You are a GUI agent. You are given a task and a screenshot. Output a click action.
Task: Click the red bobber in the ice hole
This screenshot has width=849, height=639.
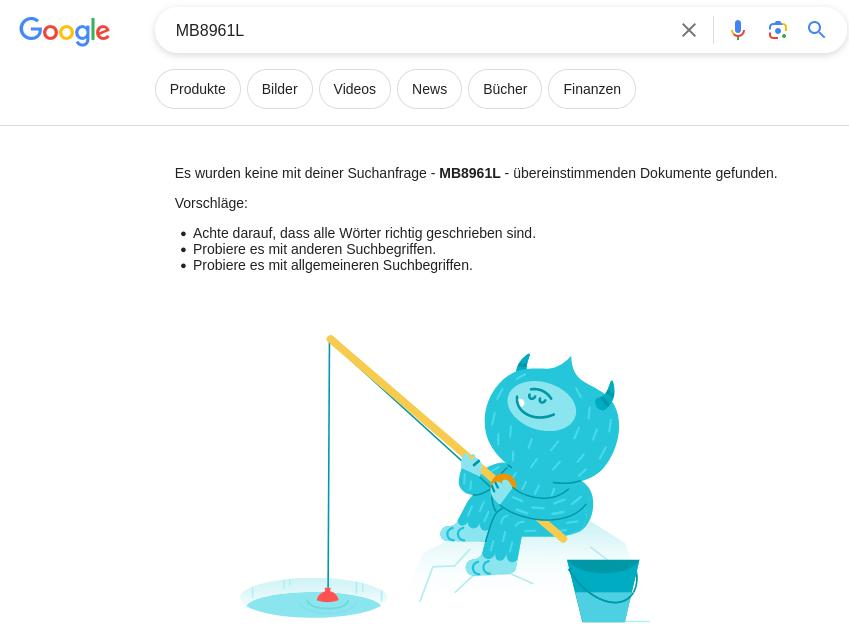click(x=328, y=595)
